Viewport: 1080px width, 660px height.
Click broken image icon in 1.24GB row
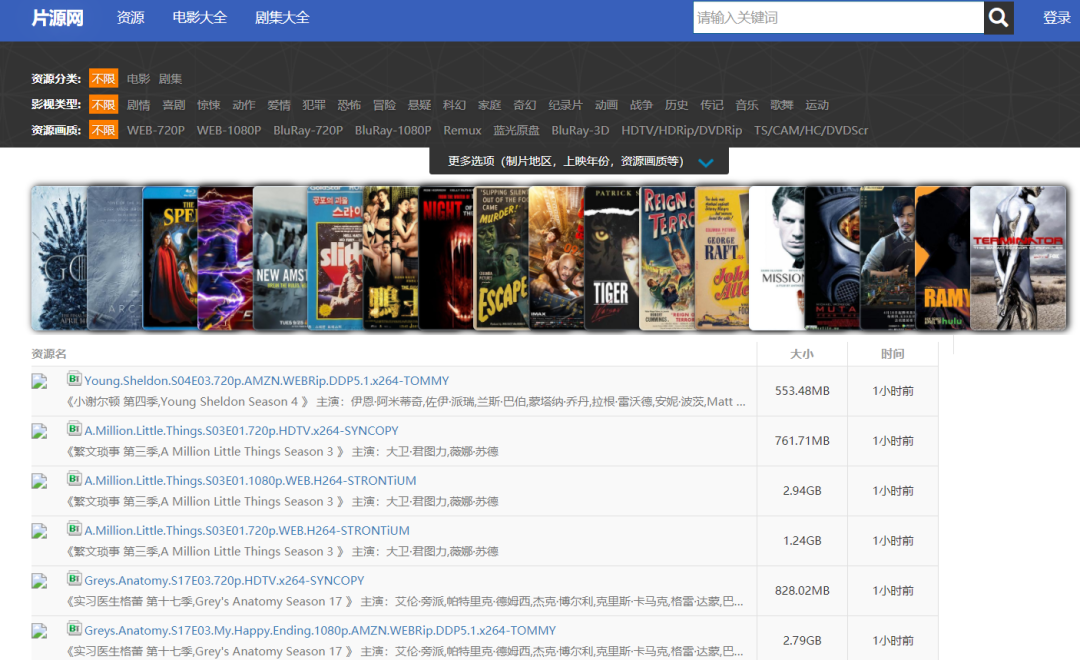click(39, 531)
